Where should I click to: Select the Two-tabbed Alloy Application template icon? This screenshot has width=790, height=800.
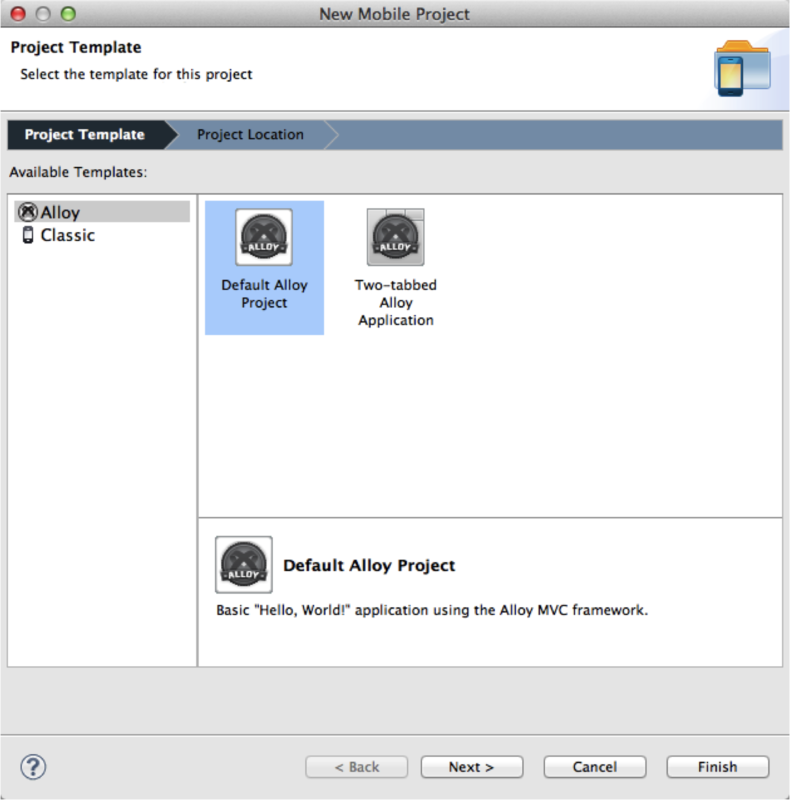[x=396, y=237]
